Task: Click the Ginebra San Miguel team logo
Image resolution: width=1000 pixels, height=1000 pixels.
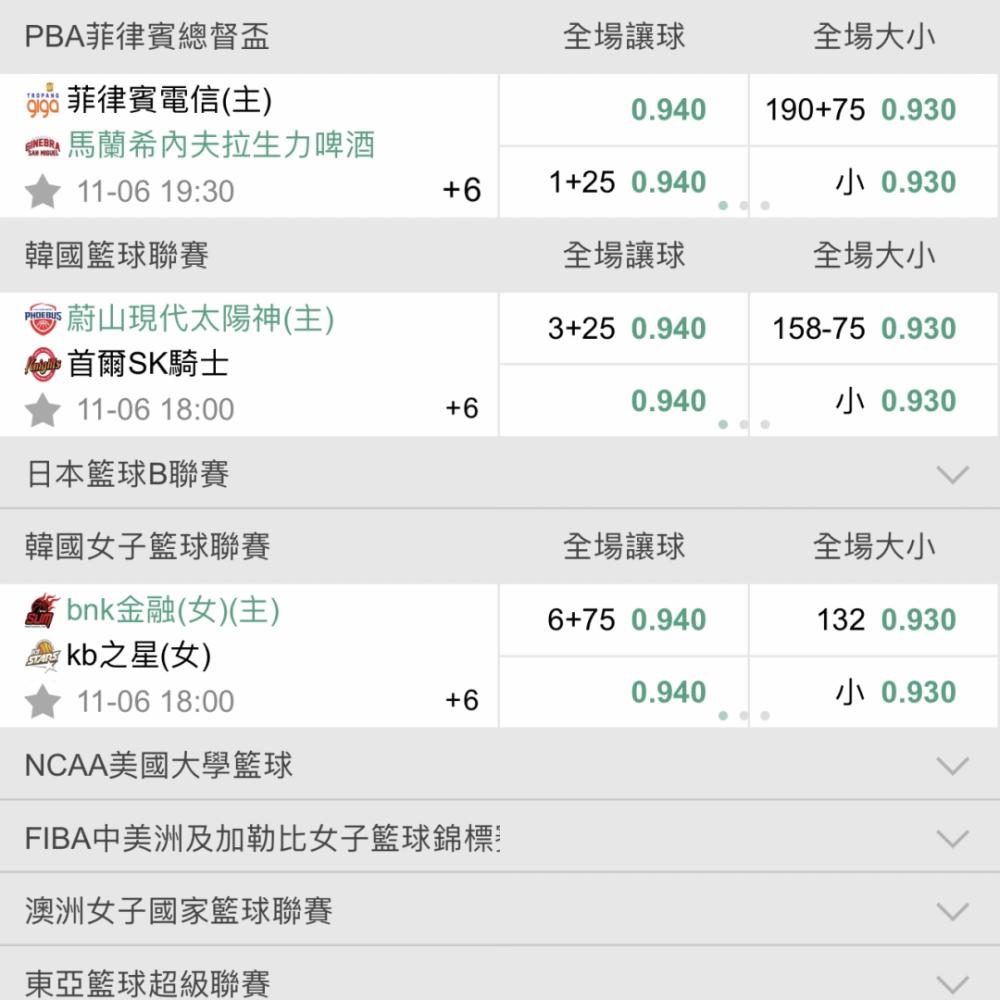Action: [43, 146]
